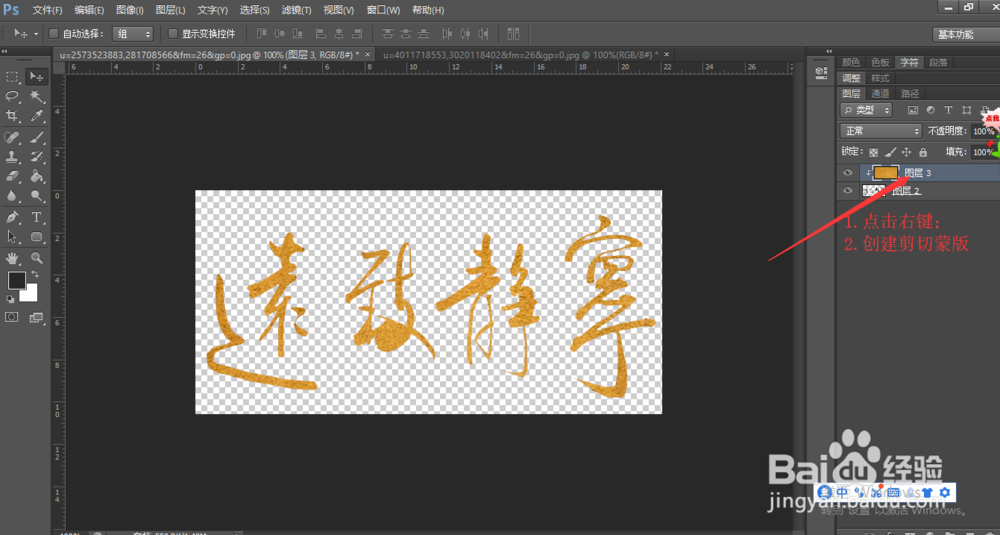Select the Hand tool

12,258
